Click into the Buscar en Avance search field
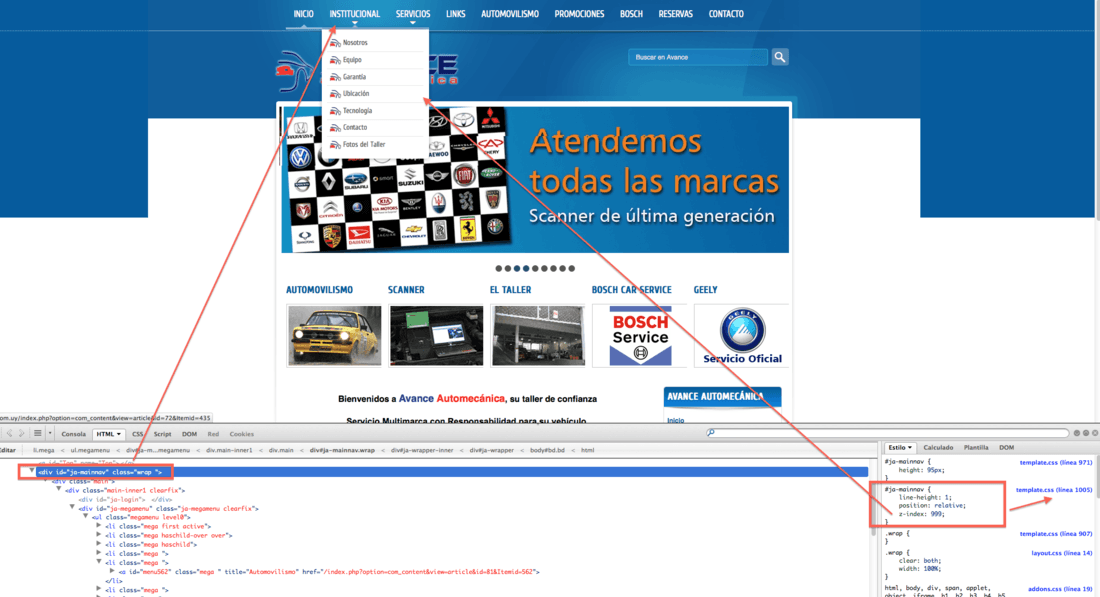 point(698,58)
